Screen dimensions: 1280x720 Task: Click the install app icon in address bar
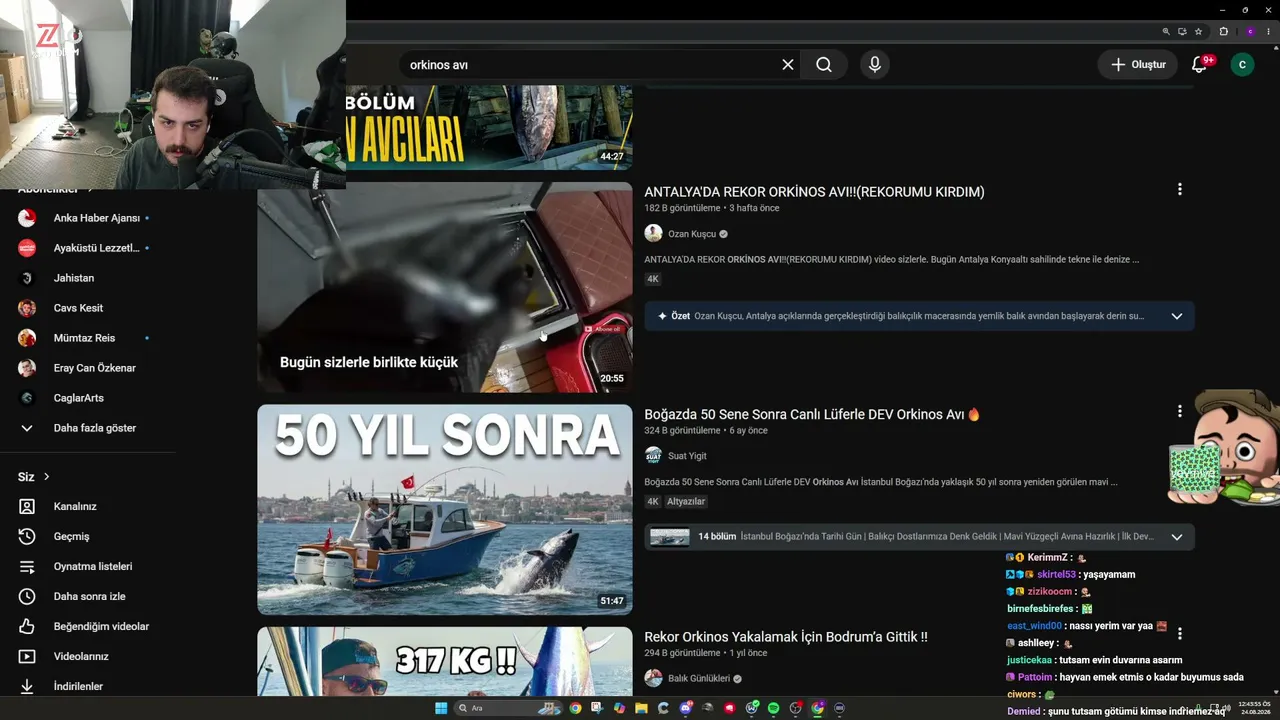click(x=1182, y=31)
